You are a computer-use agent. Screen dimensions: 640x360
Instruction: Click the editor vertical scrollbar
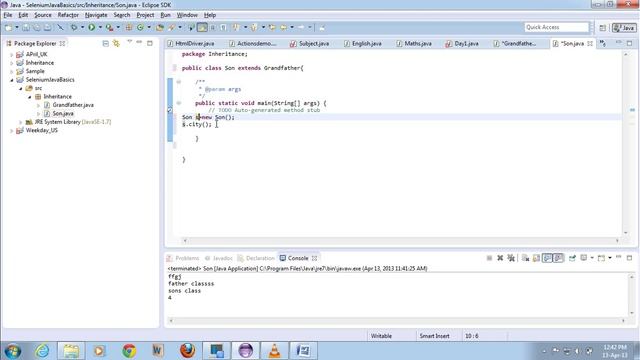click(x=626, y=143)
